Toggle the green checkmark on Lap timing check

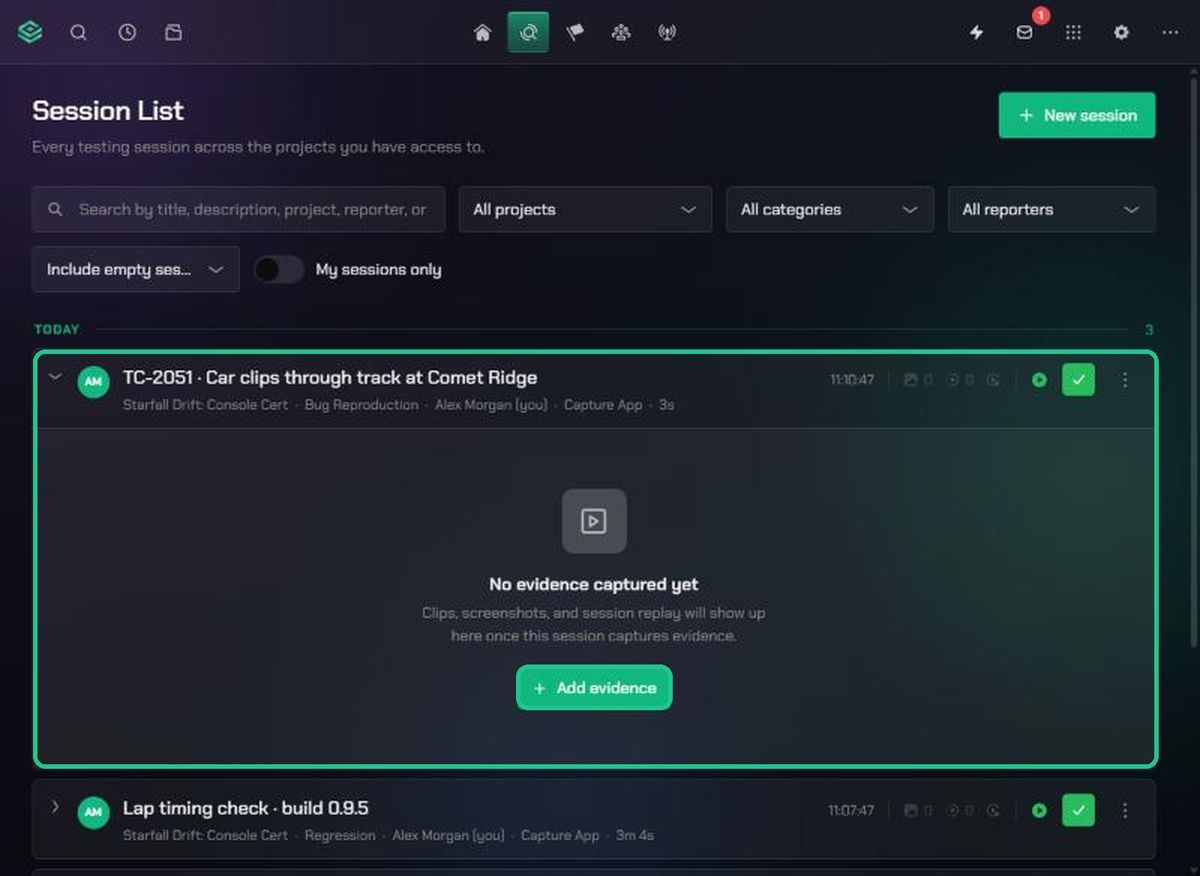1078,811
